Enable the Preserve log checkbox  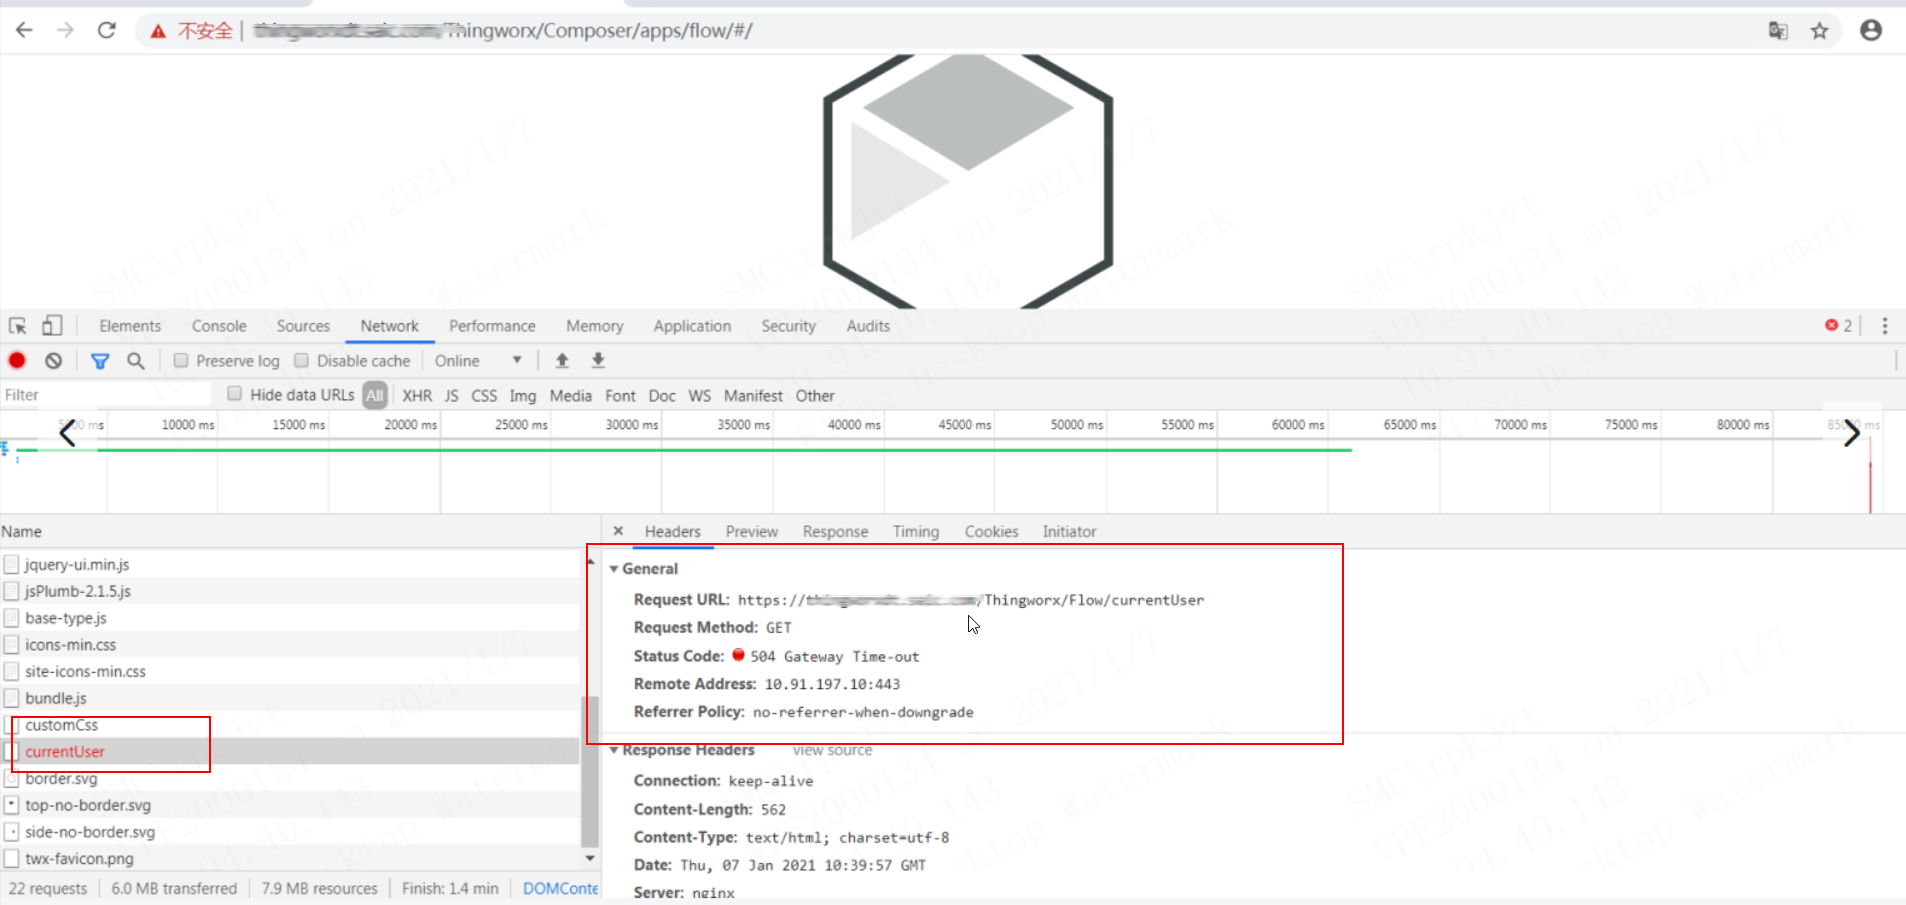point(181,360)
